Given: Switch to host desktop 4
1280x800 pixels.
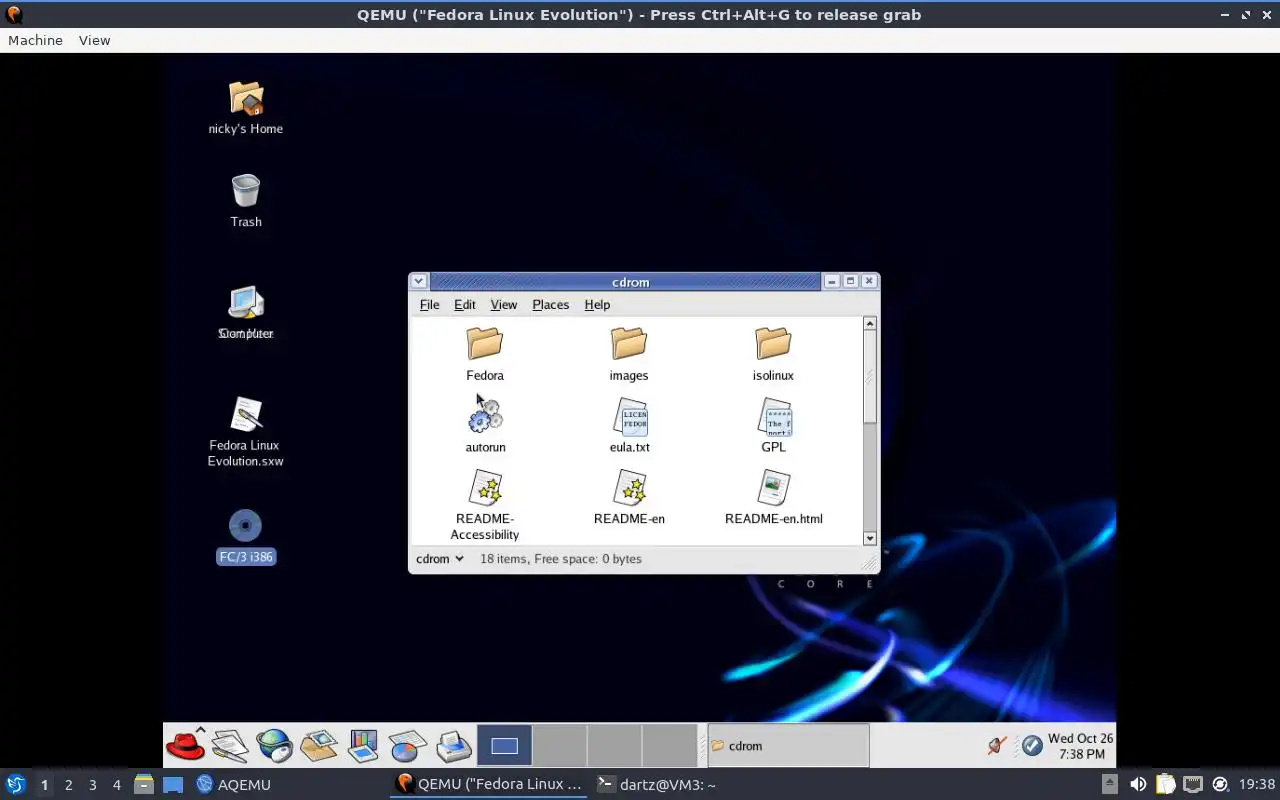Looking at the screenshot, I should (116, 785).
